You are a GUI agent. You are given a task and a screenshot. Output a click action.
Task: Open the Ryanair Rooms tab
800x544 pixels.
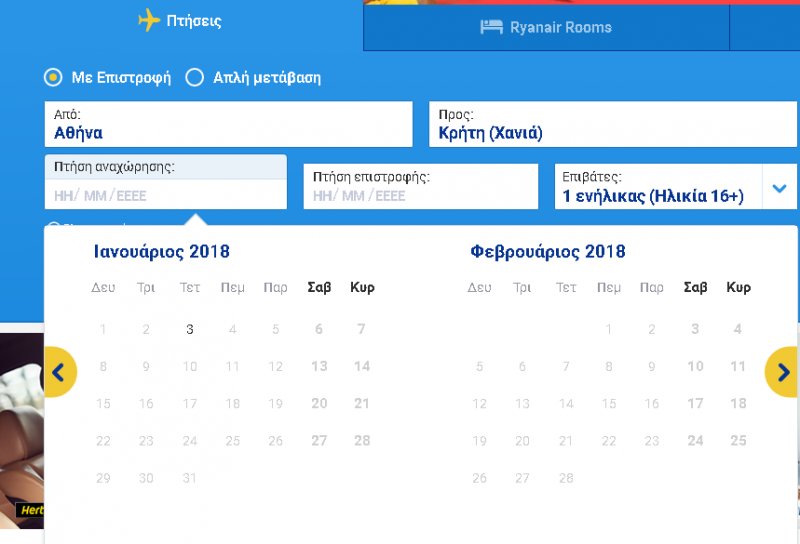pos(546,28)
